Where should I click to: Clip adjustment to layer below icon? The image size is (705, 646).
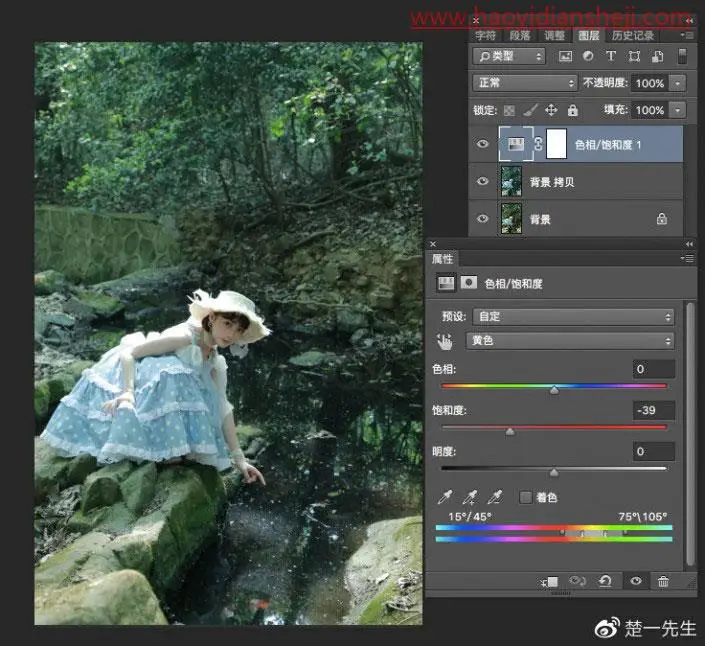(x=549, y=582)
